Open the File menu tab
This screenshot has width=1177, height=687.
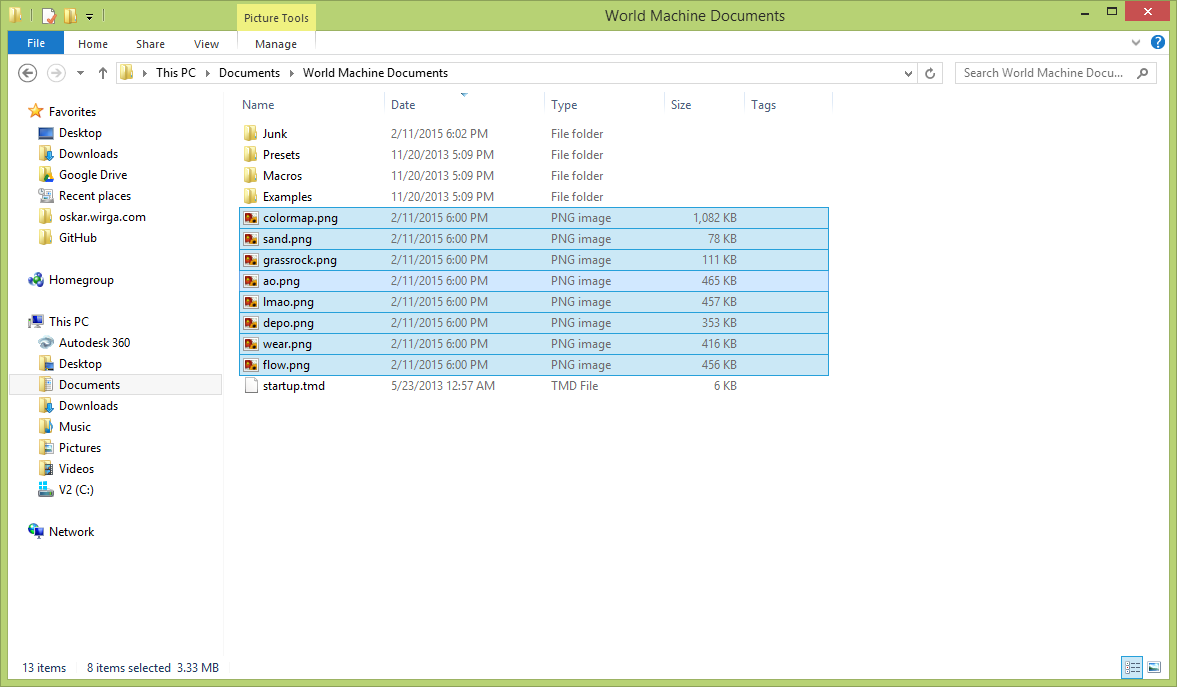[x=36, y=43]
